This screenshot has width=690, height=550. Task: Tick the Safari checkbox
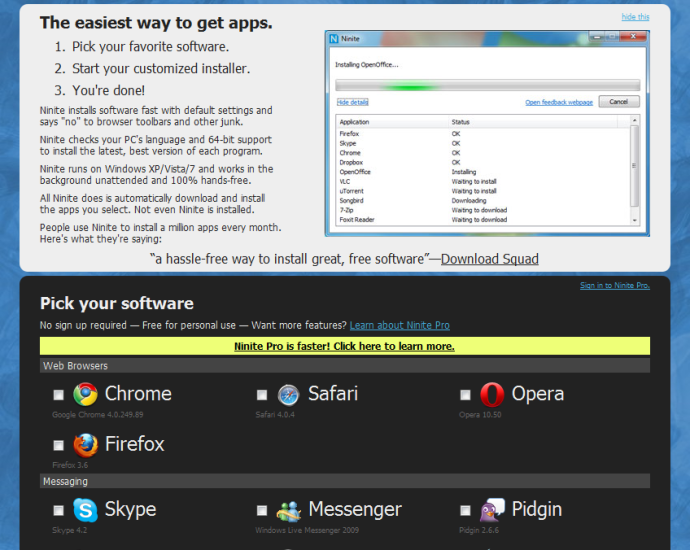point(262,395)
